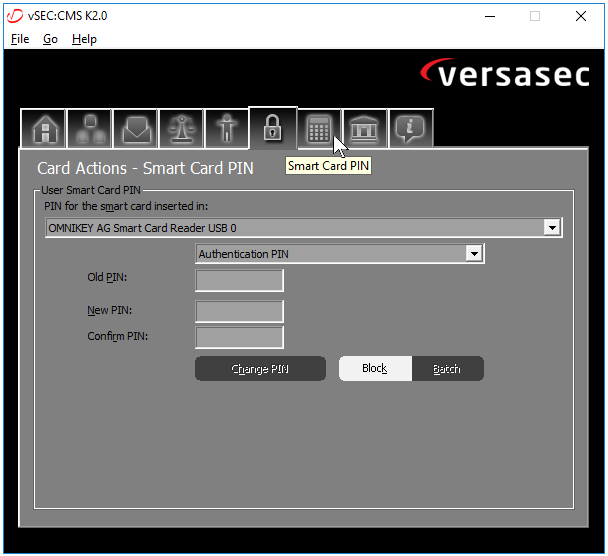Select the padlock Smart Card PIN tab
The height and width of the screenshot is (556, 608).
tap(273, 128)
